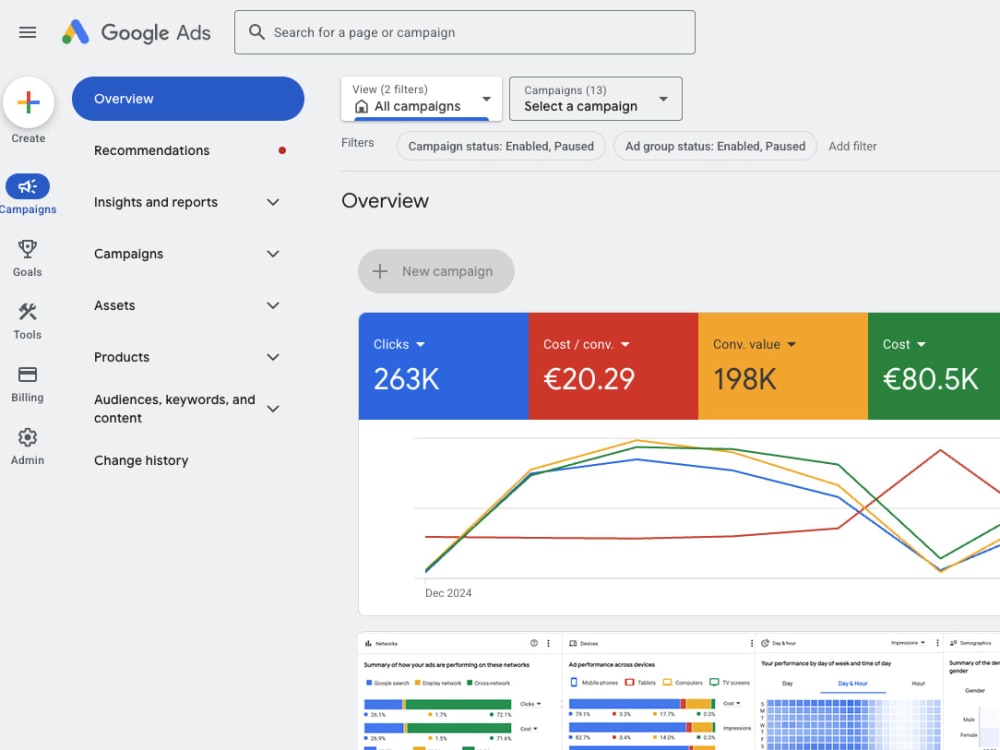The height and width of the screenshot is (750, 1000).
Task: Expand the Campaigns nav section
Action: coord(273,254)
